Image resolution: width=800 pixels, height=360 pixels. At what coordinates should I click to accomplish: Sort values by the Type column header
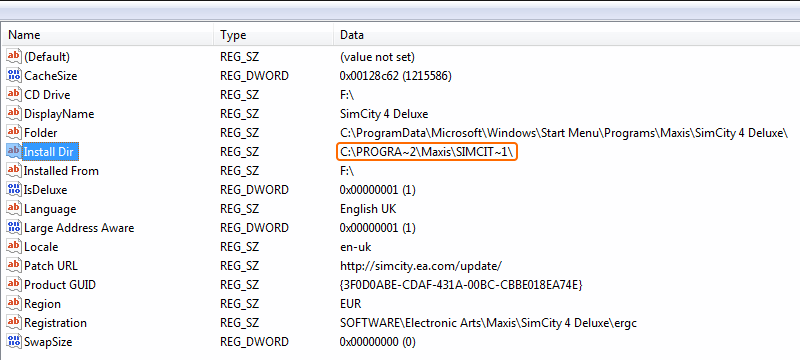coord(274,35)
